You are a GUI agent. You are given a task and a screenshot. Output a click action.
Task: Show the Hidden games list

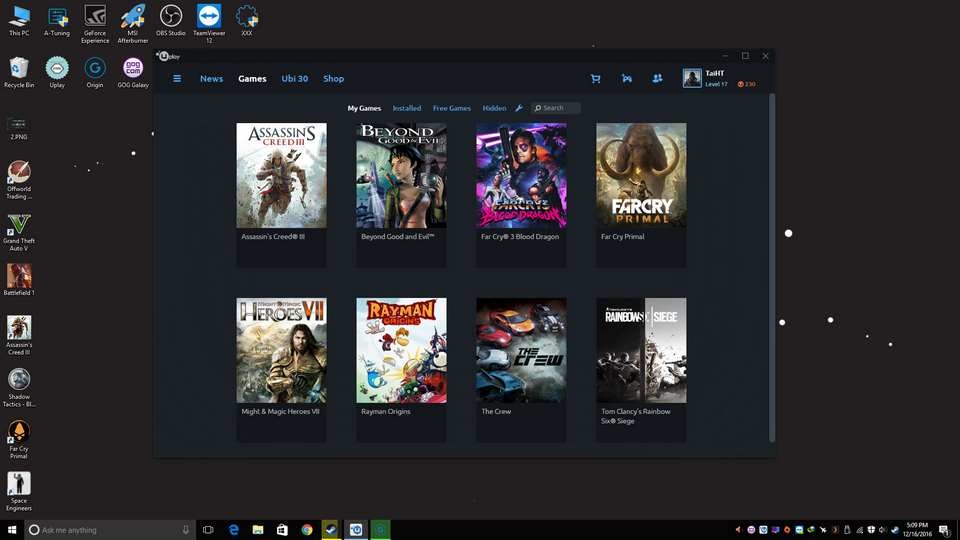[494, 108]
